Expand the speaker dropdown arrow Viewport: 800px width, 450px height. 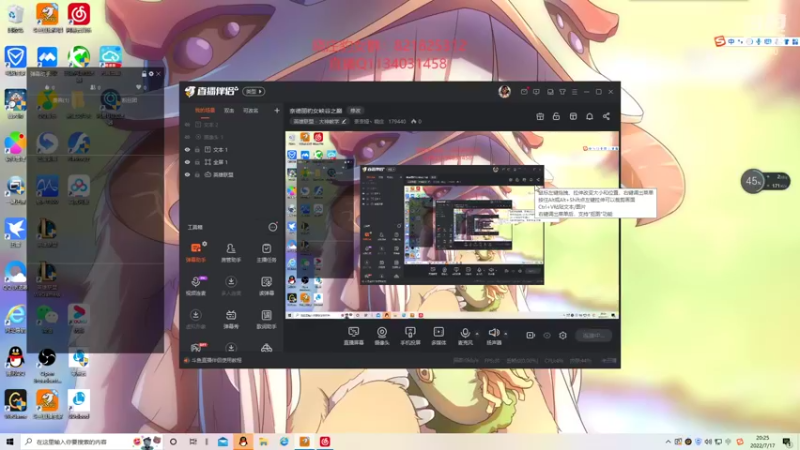(x=506, y=334)
